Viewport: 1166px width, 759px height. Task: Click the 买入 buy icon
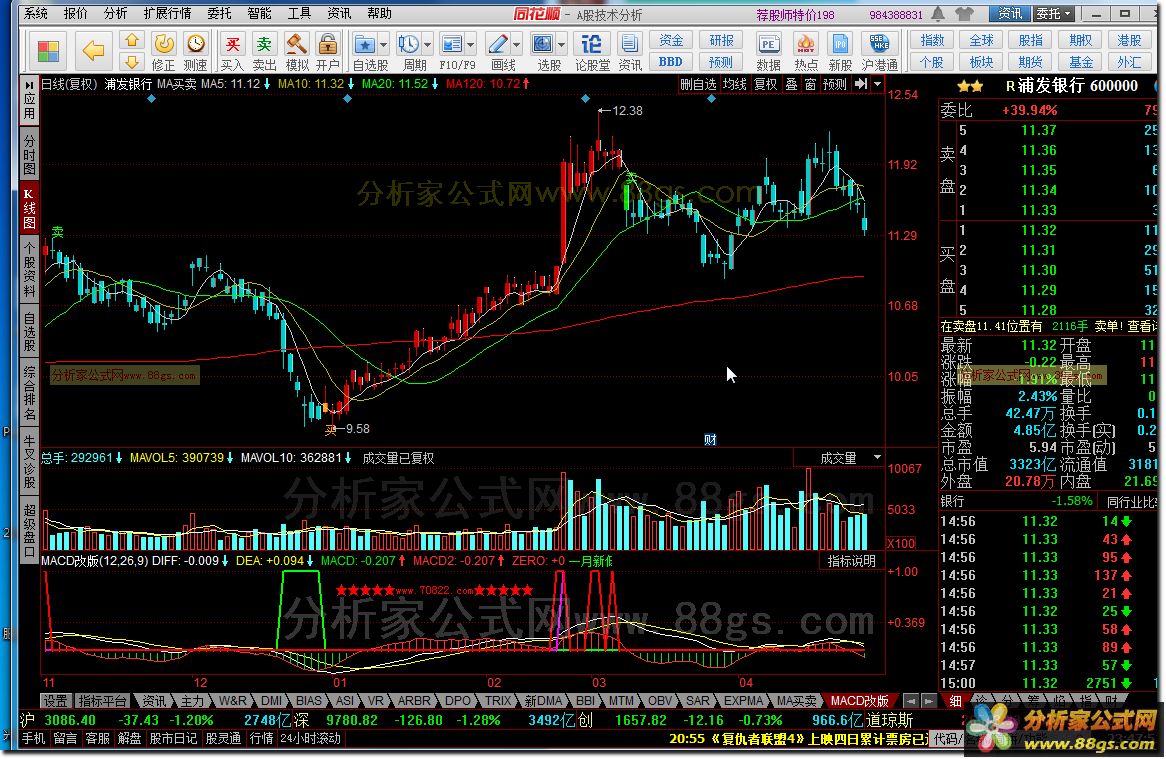pyautogui.click(x=232, y=51)
